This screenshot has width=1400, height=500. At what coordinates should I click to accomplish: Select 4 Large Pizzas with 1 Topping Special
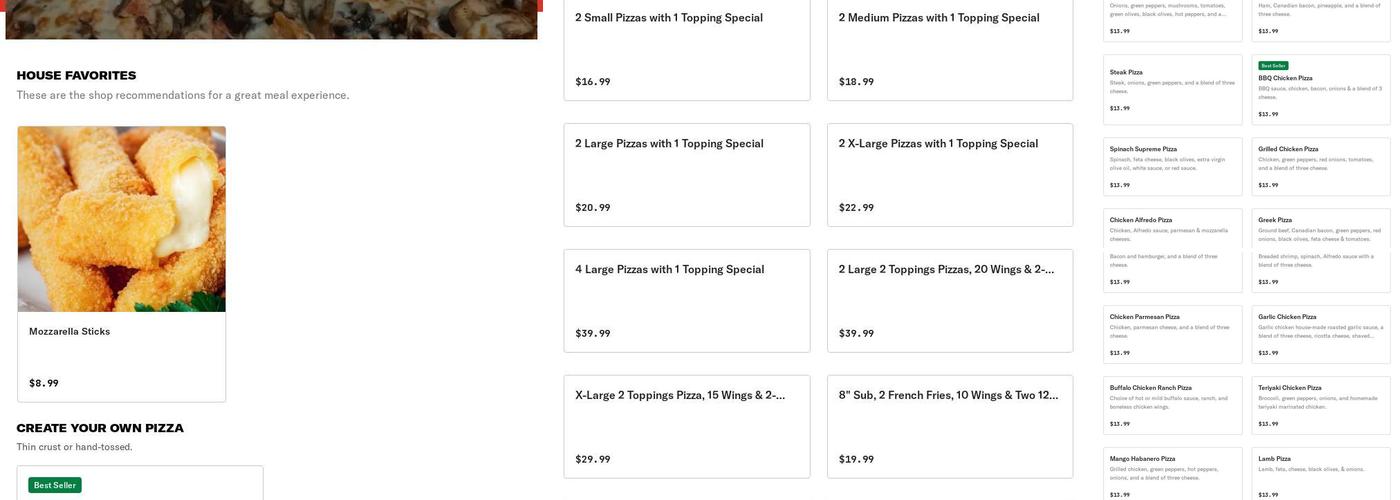tap(686, 300)
